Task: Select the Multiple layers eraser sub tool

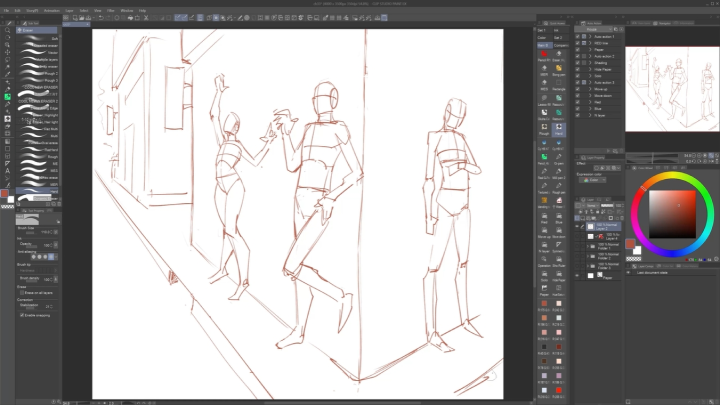Action: (x=38, y=59)
